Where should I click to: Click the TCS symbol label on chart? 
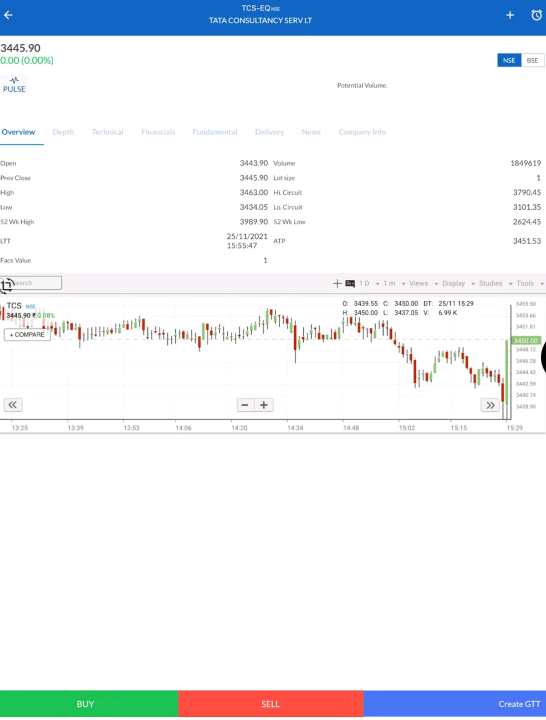(14, 306)
